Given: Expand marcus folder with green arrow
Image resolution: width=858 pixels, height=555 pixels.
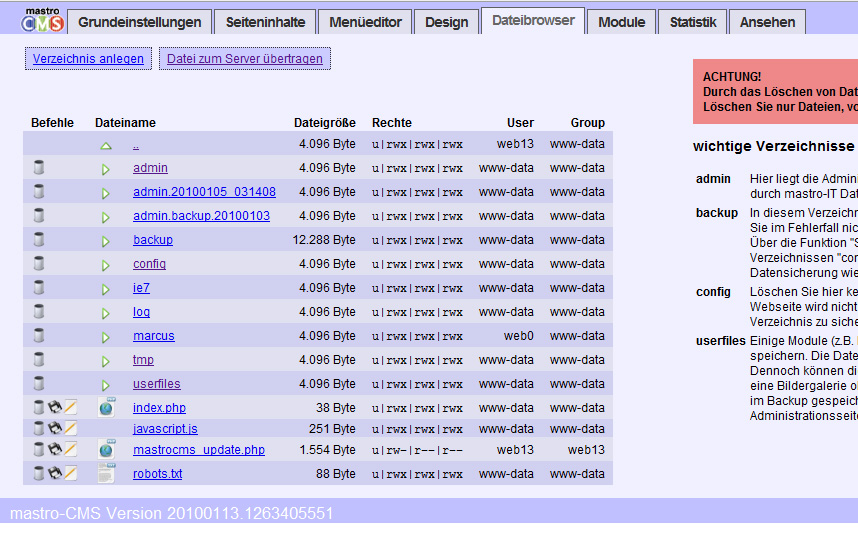Looking at the screenshot, I should pos(106,337).
